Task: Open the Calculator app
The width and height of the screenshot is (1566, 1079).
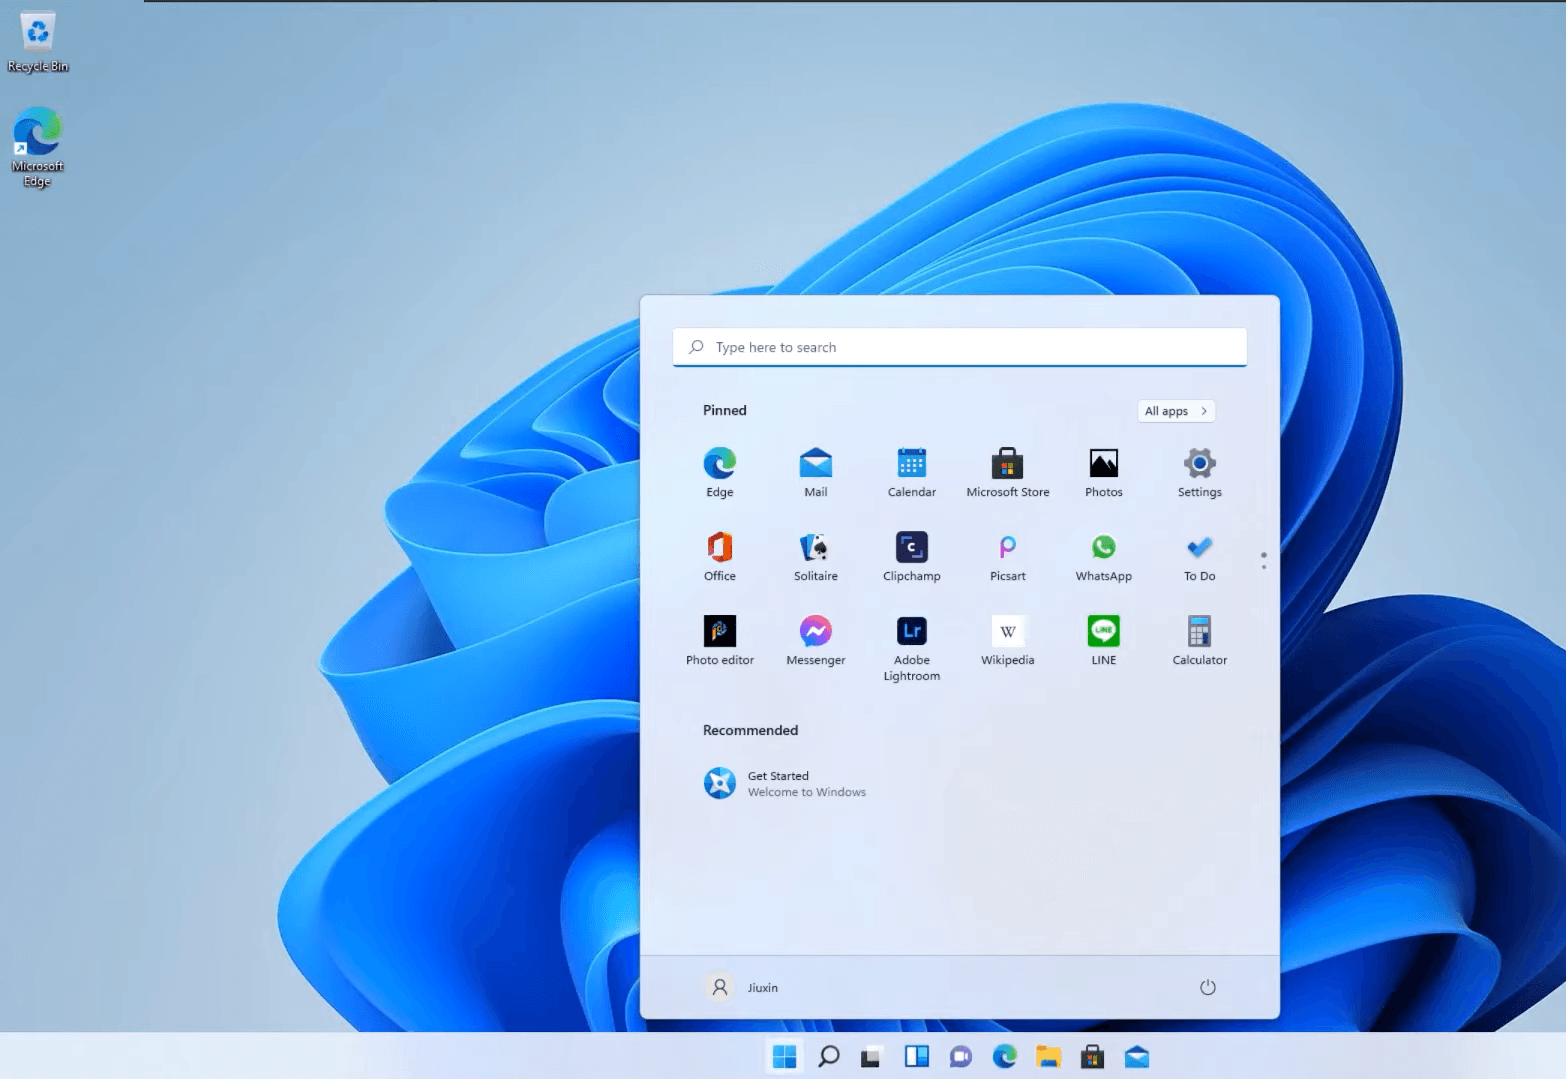Action: tap(1199, 640)
